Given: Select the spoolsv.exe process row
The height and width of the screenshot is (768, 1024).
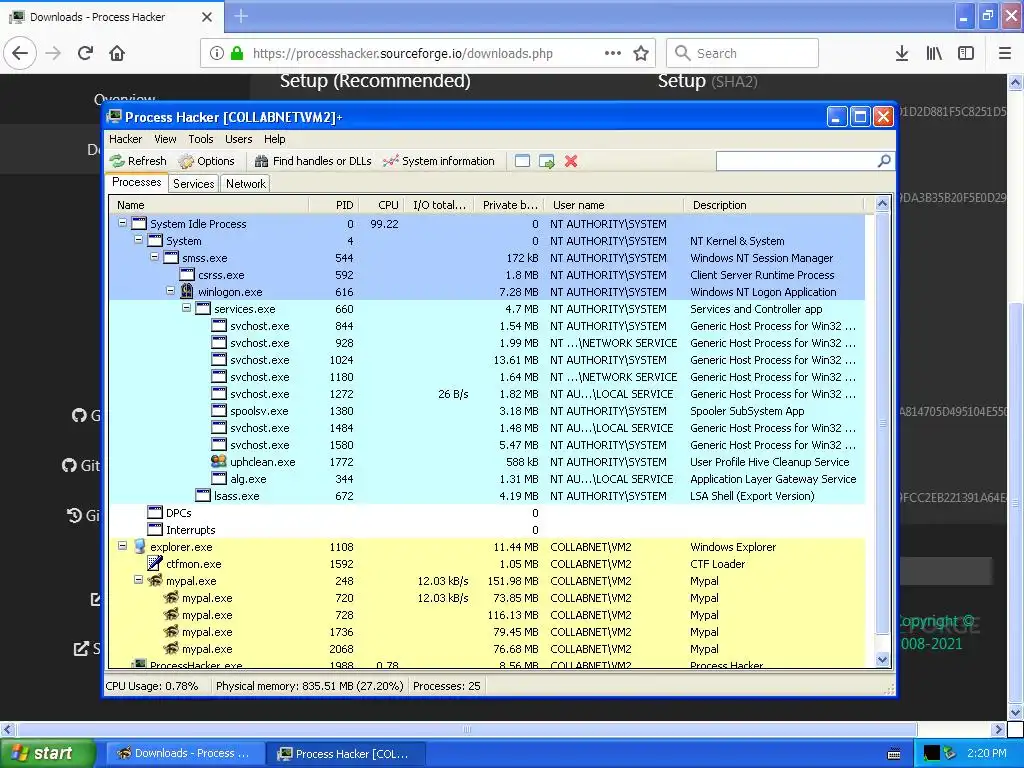Looking at the screenshot, I should (487, 411).
